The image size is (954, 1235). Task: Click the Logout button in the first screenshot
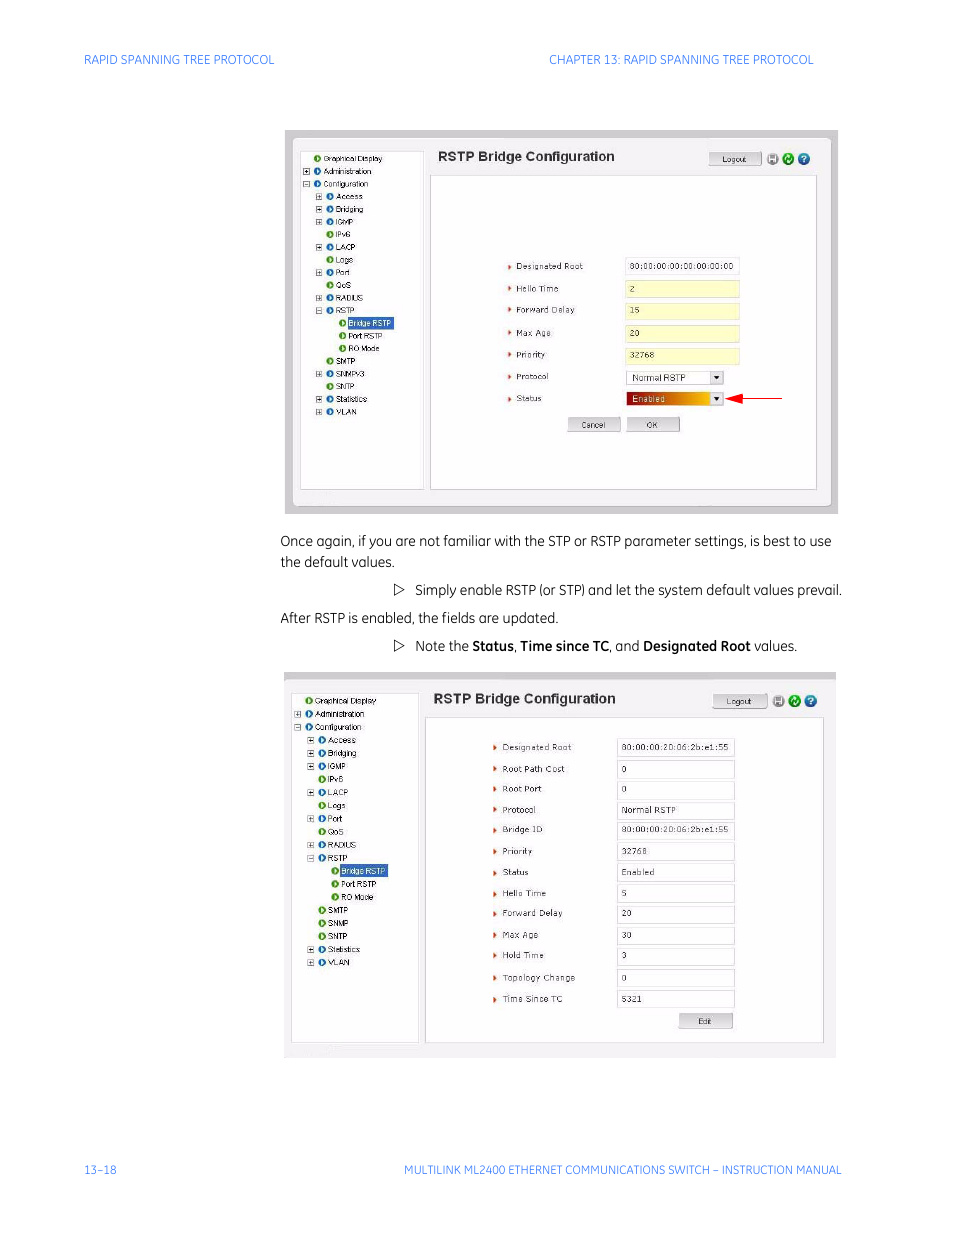point(734,159)
